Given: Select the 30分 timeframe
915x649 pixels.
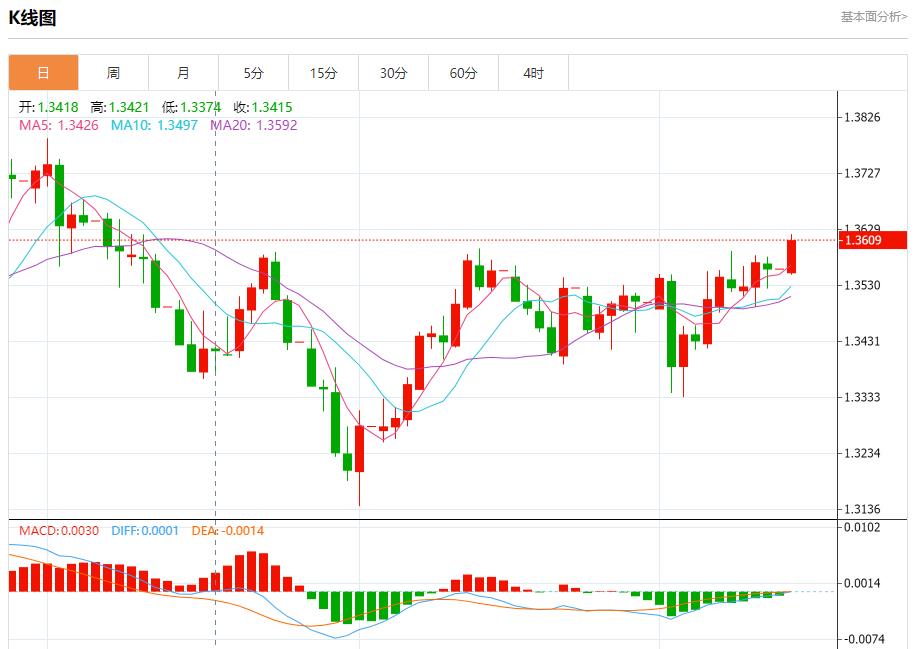Looking at the screenshot, I should pos(394,72).
